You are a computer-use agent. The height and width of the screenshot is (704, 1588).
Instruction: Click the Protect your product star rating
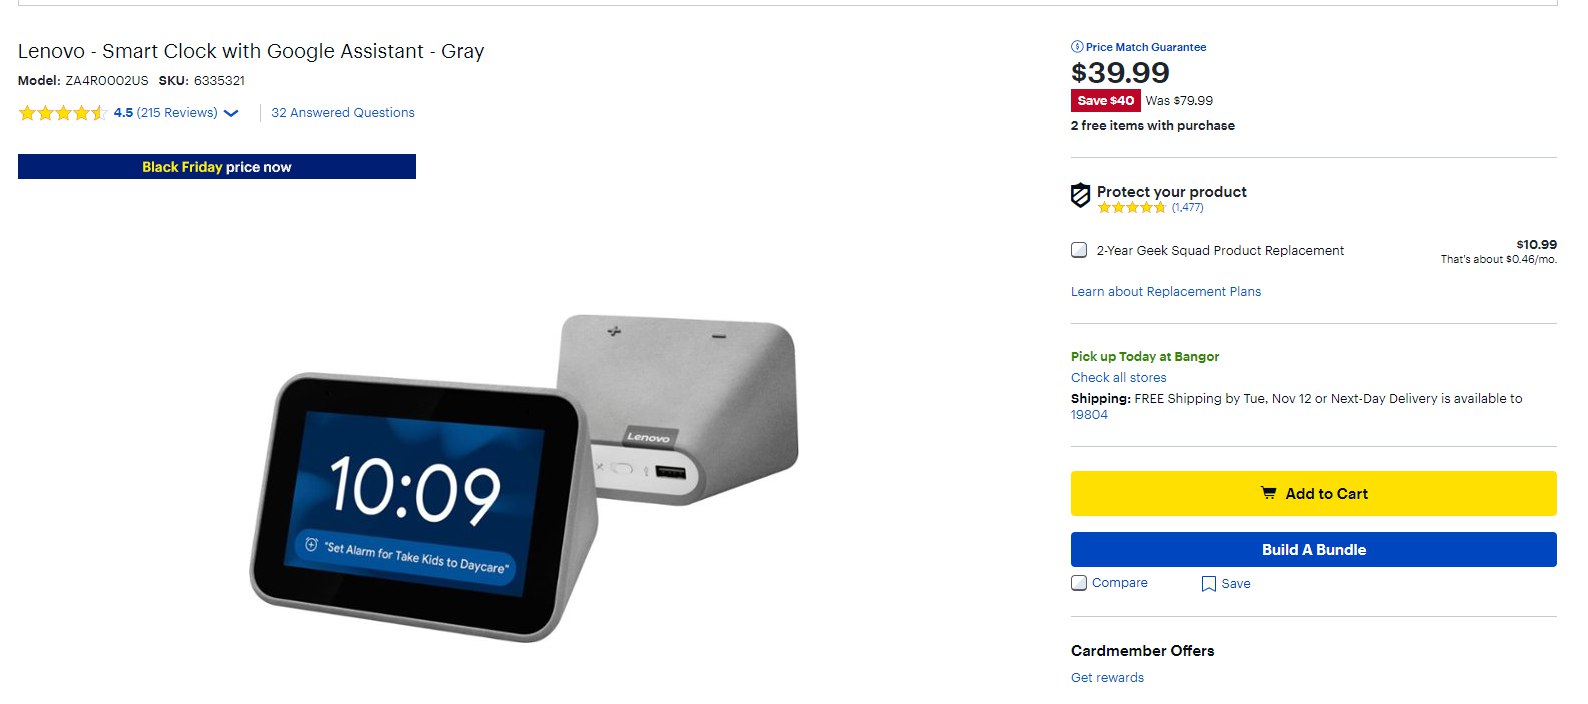[x=1131, y=208]
